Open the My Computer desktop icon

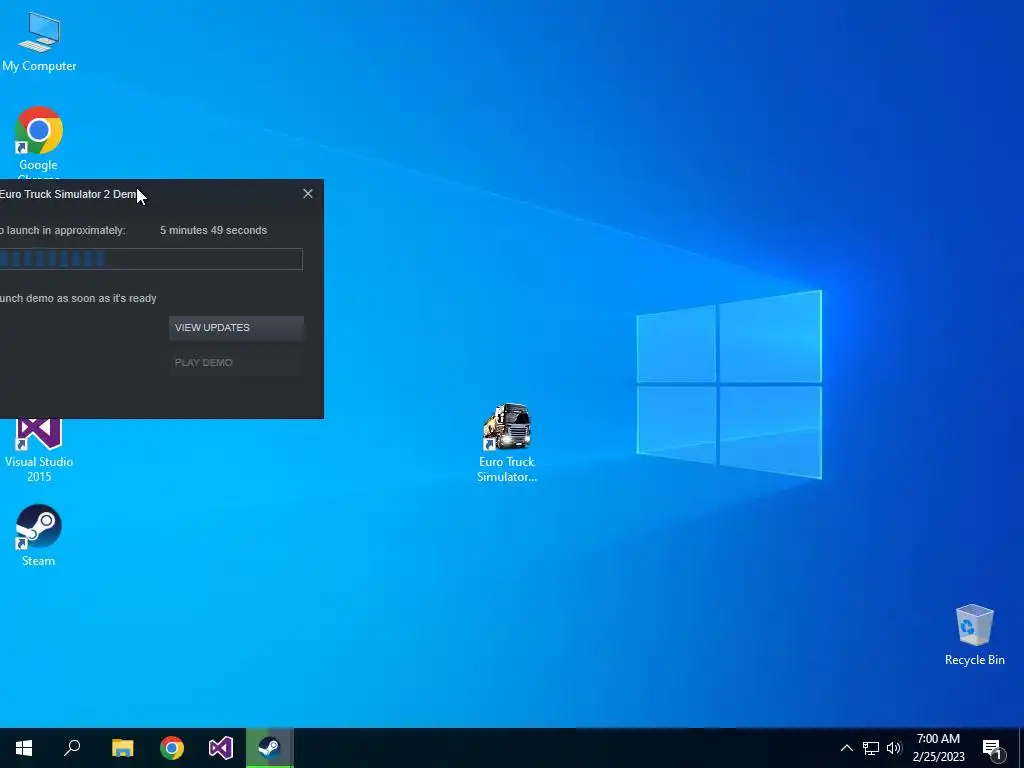39,42
